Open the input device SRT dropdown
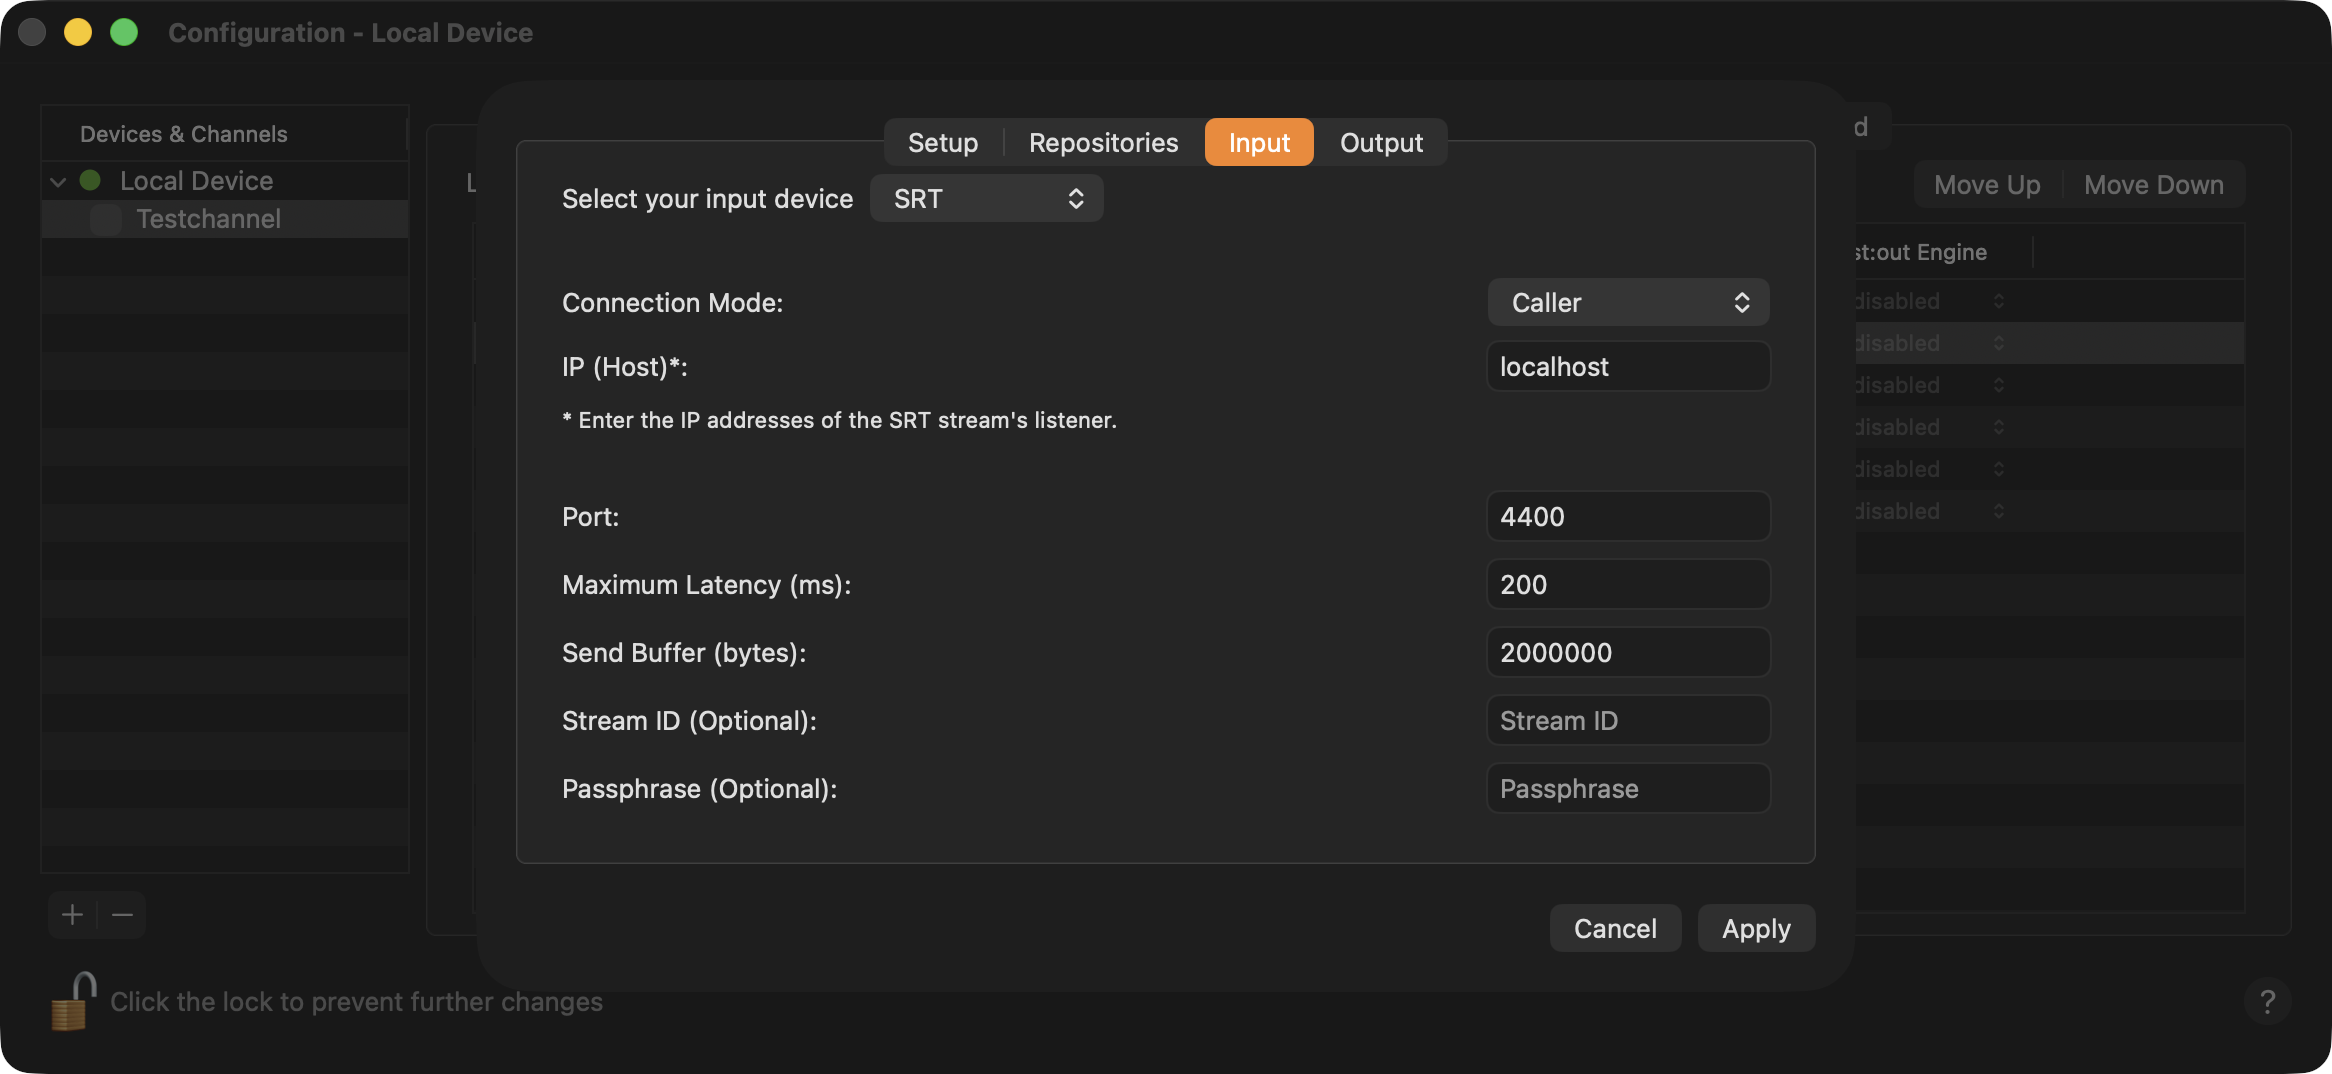This screenshot has width=2332, height=1074. coord(987,198)
